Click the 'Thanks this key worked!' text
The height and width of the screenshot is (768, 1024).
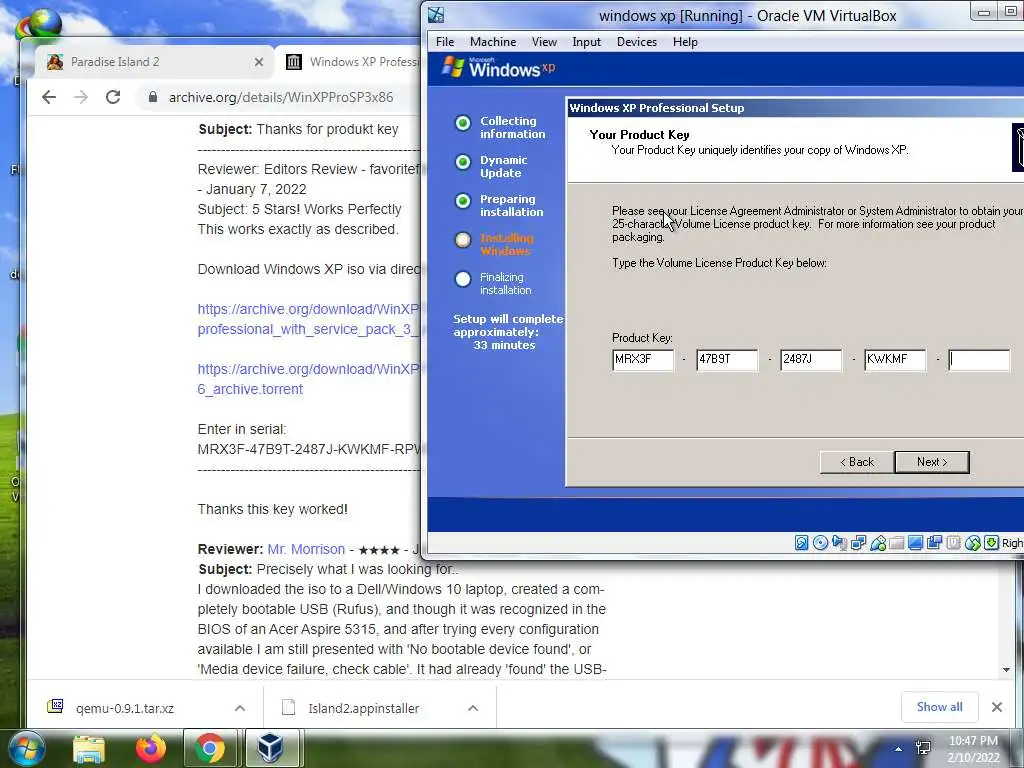point(272,509)
